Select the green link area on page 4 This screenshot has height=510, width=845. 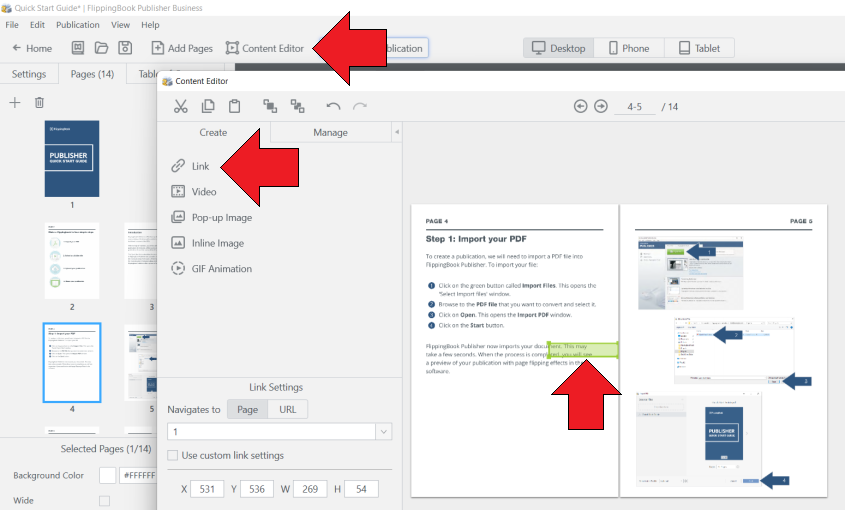click(x=583, y=349)
